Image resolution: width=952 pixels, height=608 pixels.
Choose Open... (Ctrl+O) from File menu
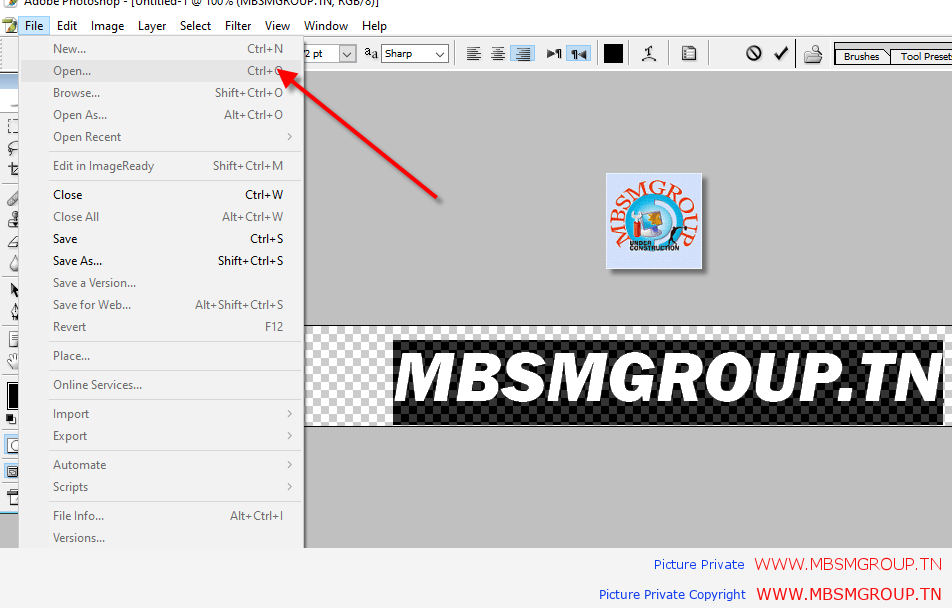coord(161,70)
